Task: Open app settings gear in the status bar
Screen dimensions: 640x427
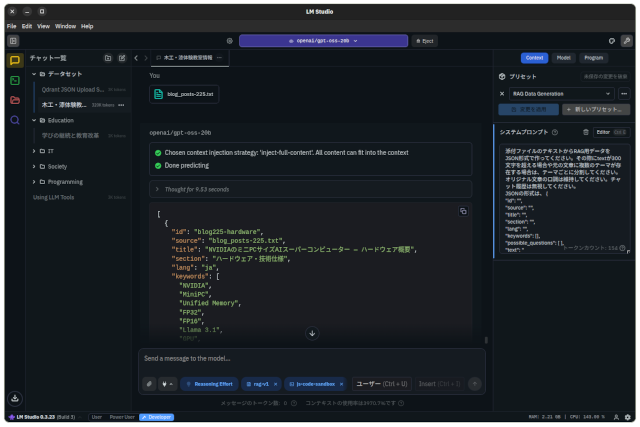Action: (x=628, y=417)
